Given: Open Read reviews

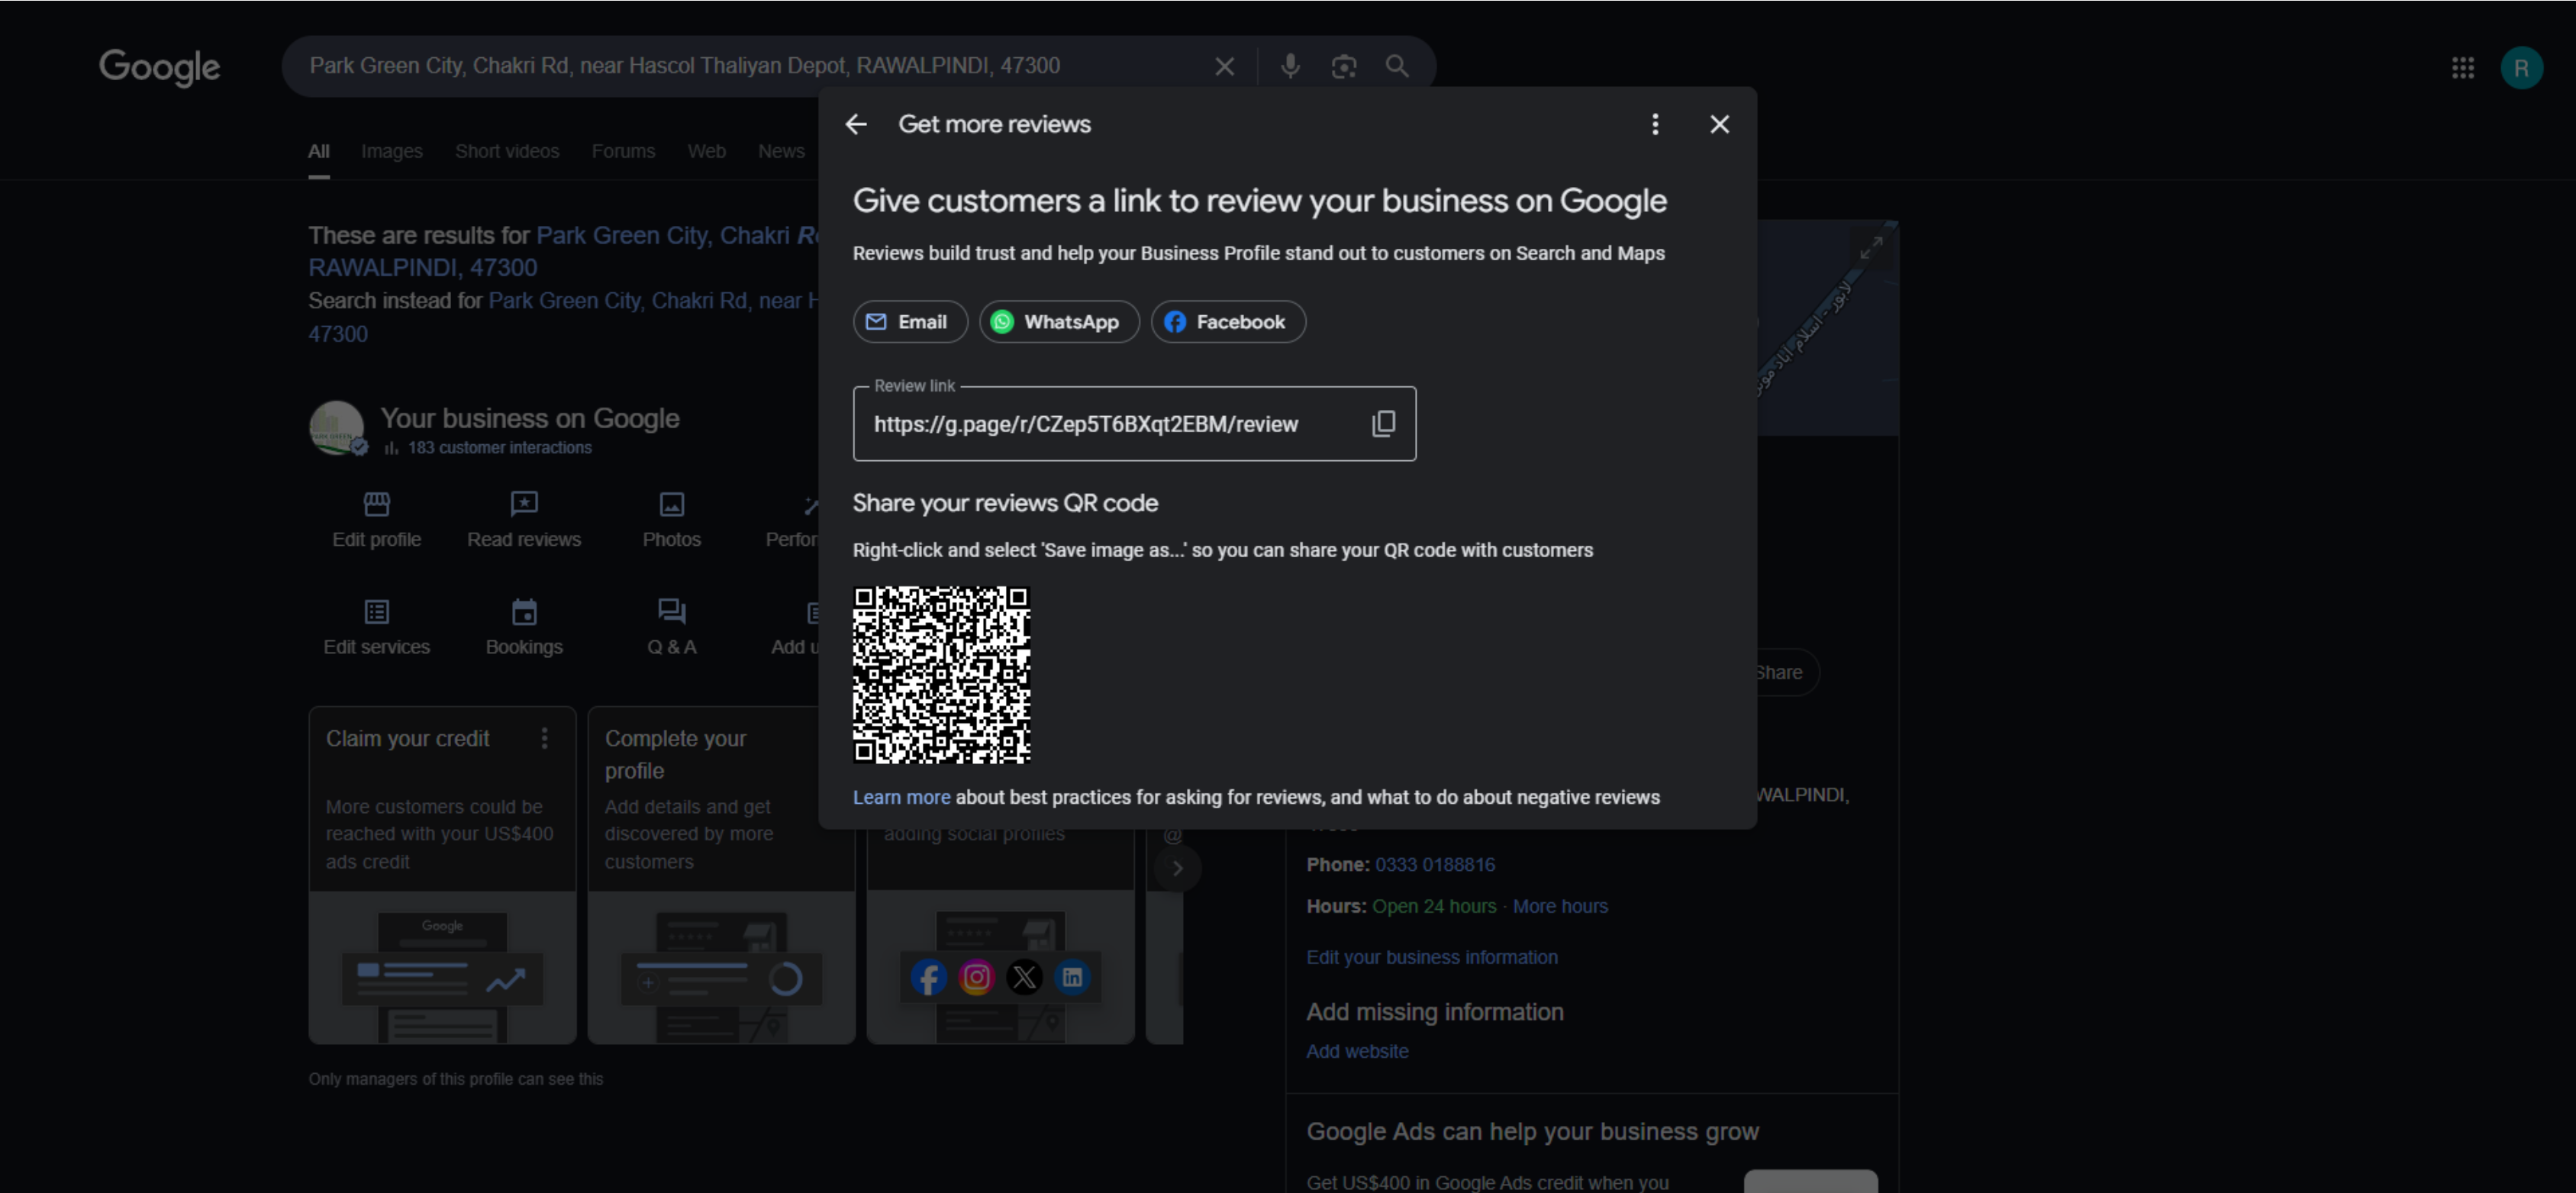Looking at the screenshot, I should coord(523,519).
